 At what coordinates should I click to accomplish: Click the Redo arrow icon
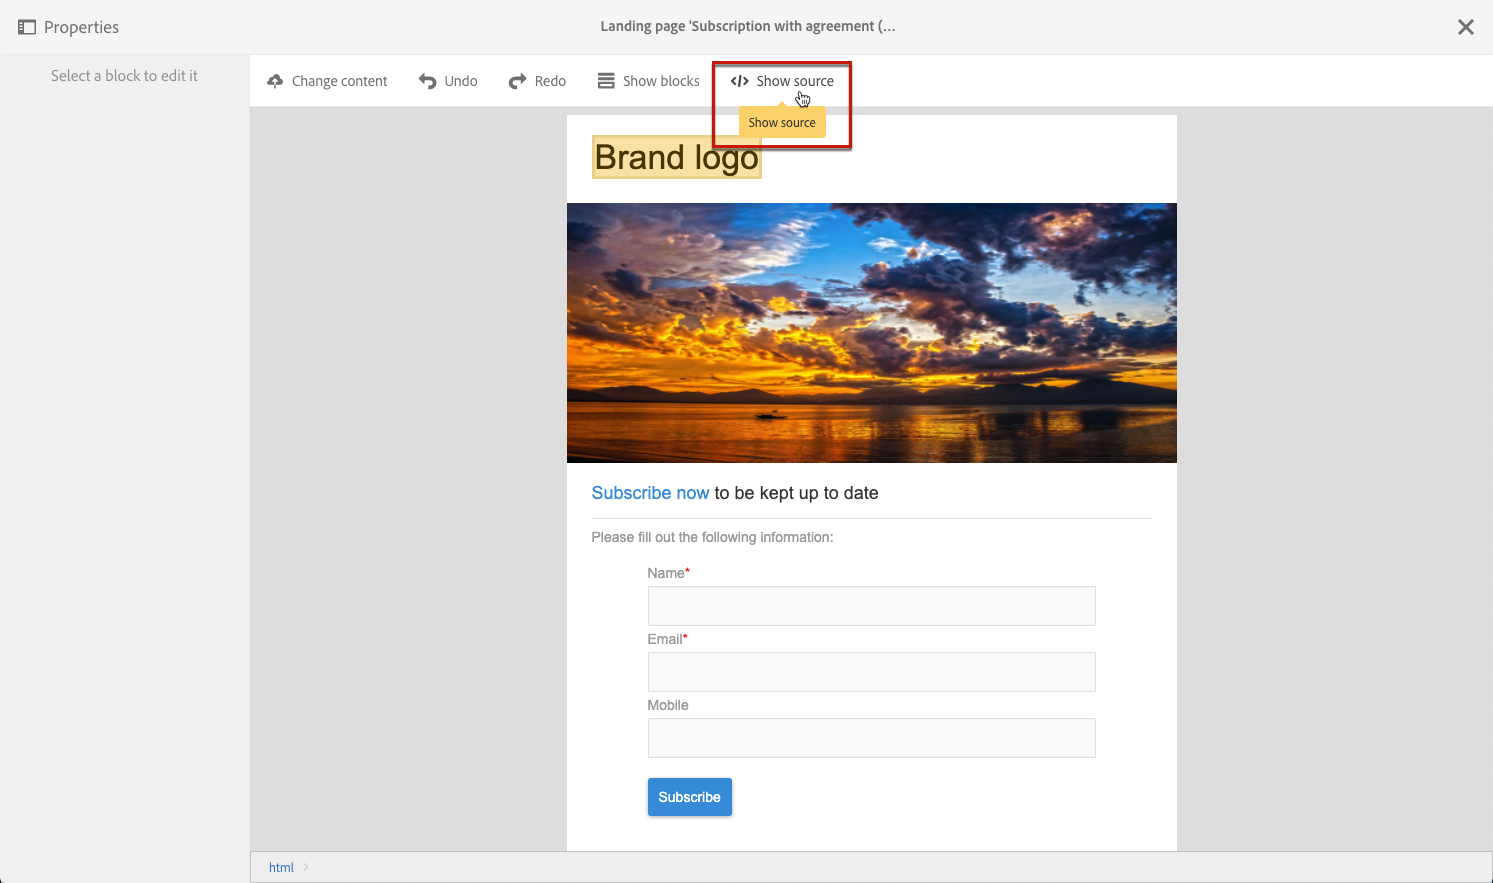tap(517, 81)
